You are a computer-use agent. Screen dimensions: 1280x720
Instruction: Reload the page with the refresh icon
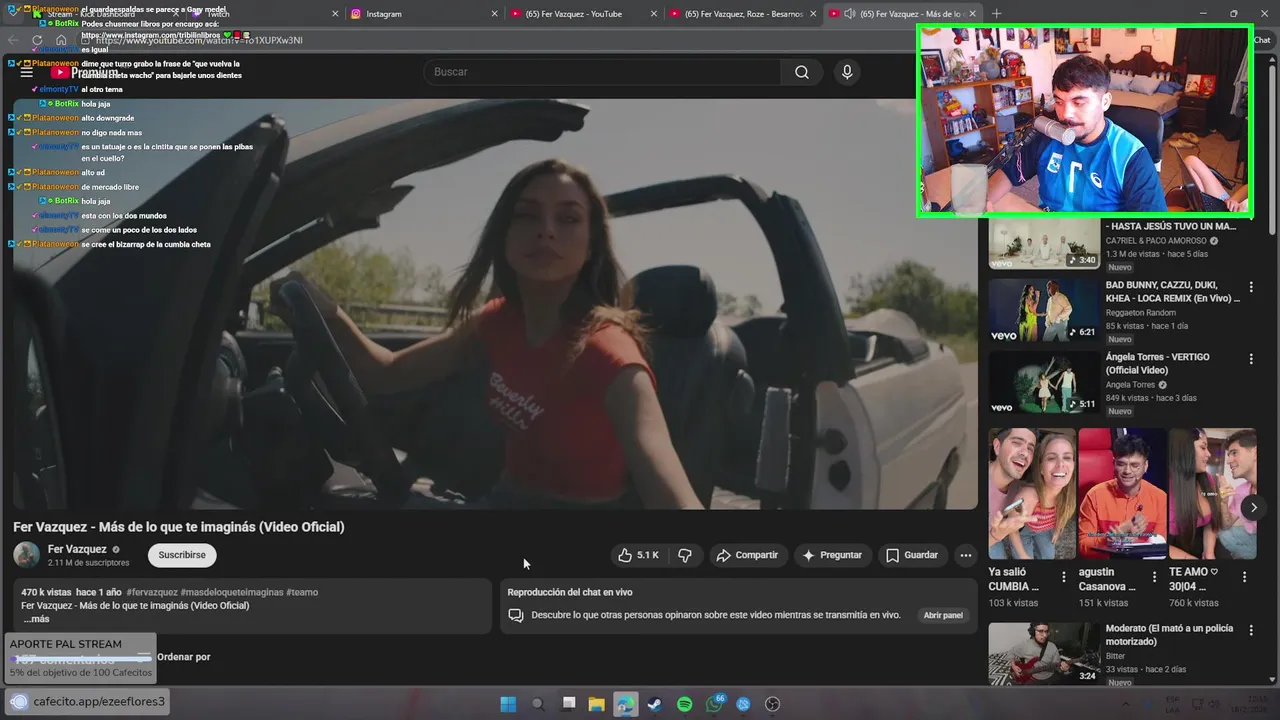pyautogui.click(x=37, y=40)
